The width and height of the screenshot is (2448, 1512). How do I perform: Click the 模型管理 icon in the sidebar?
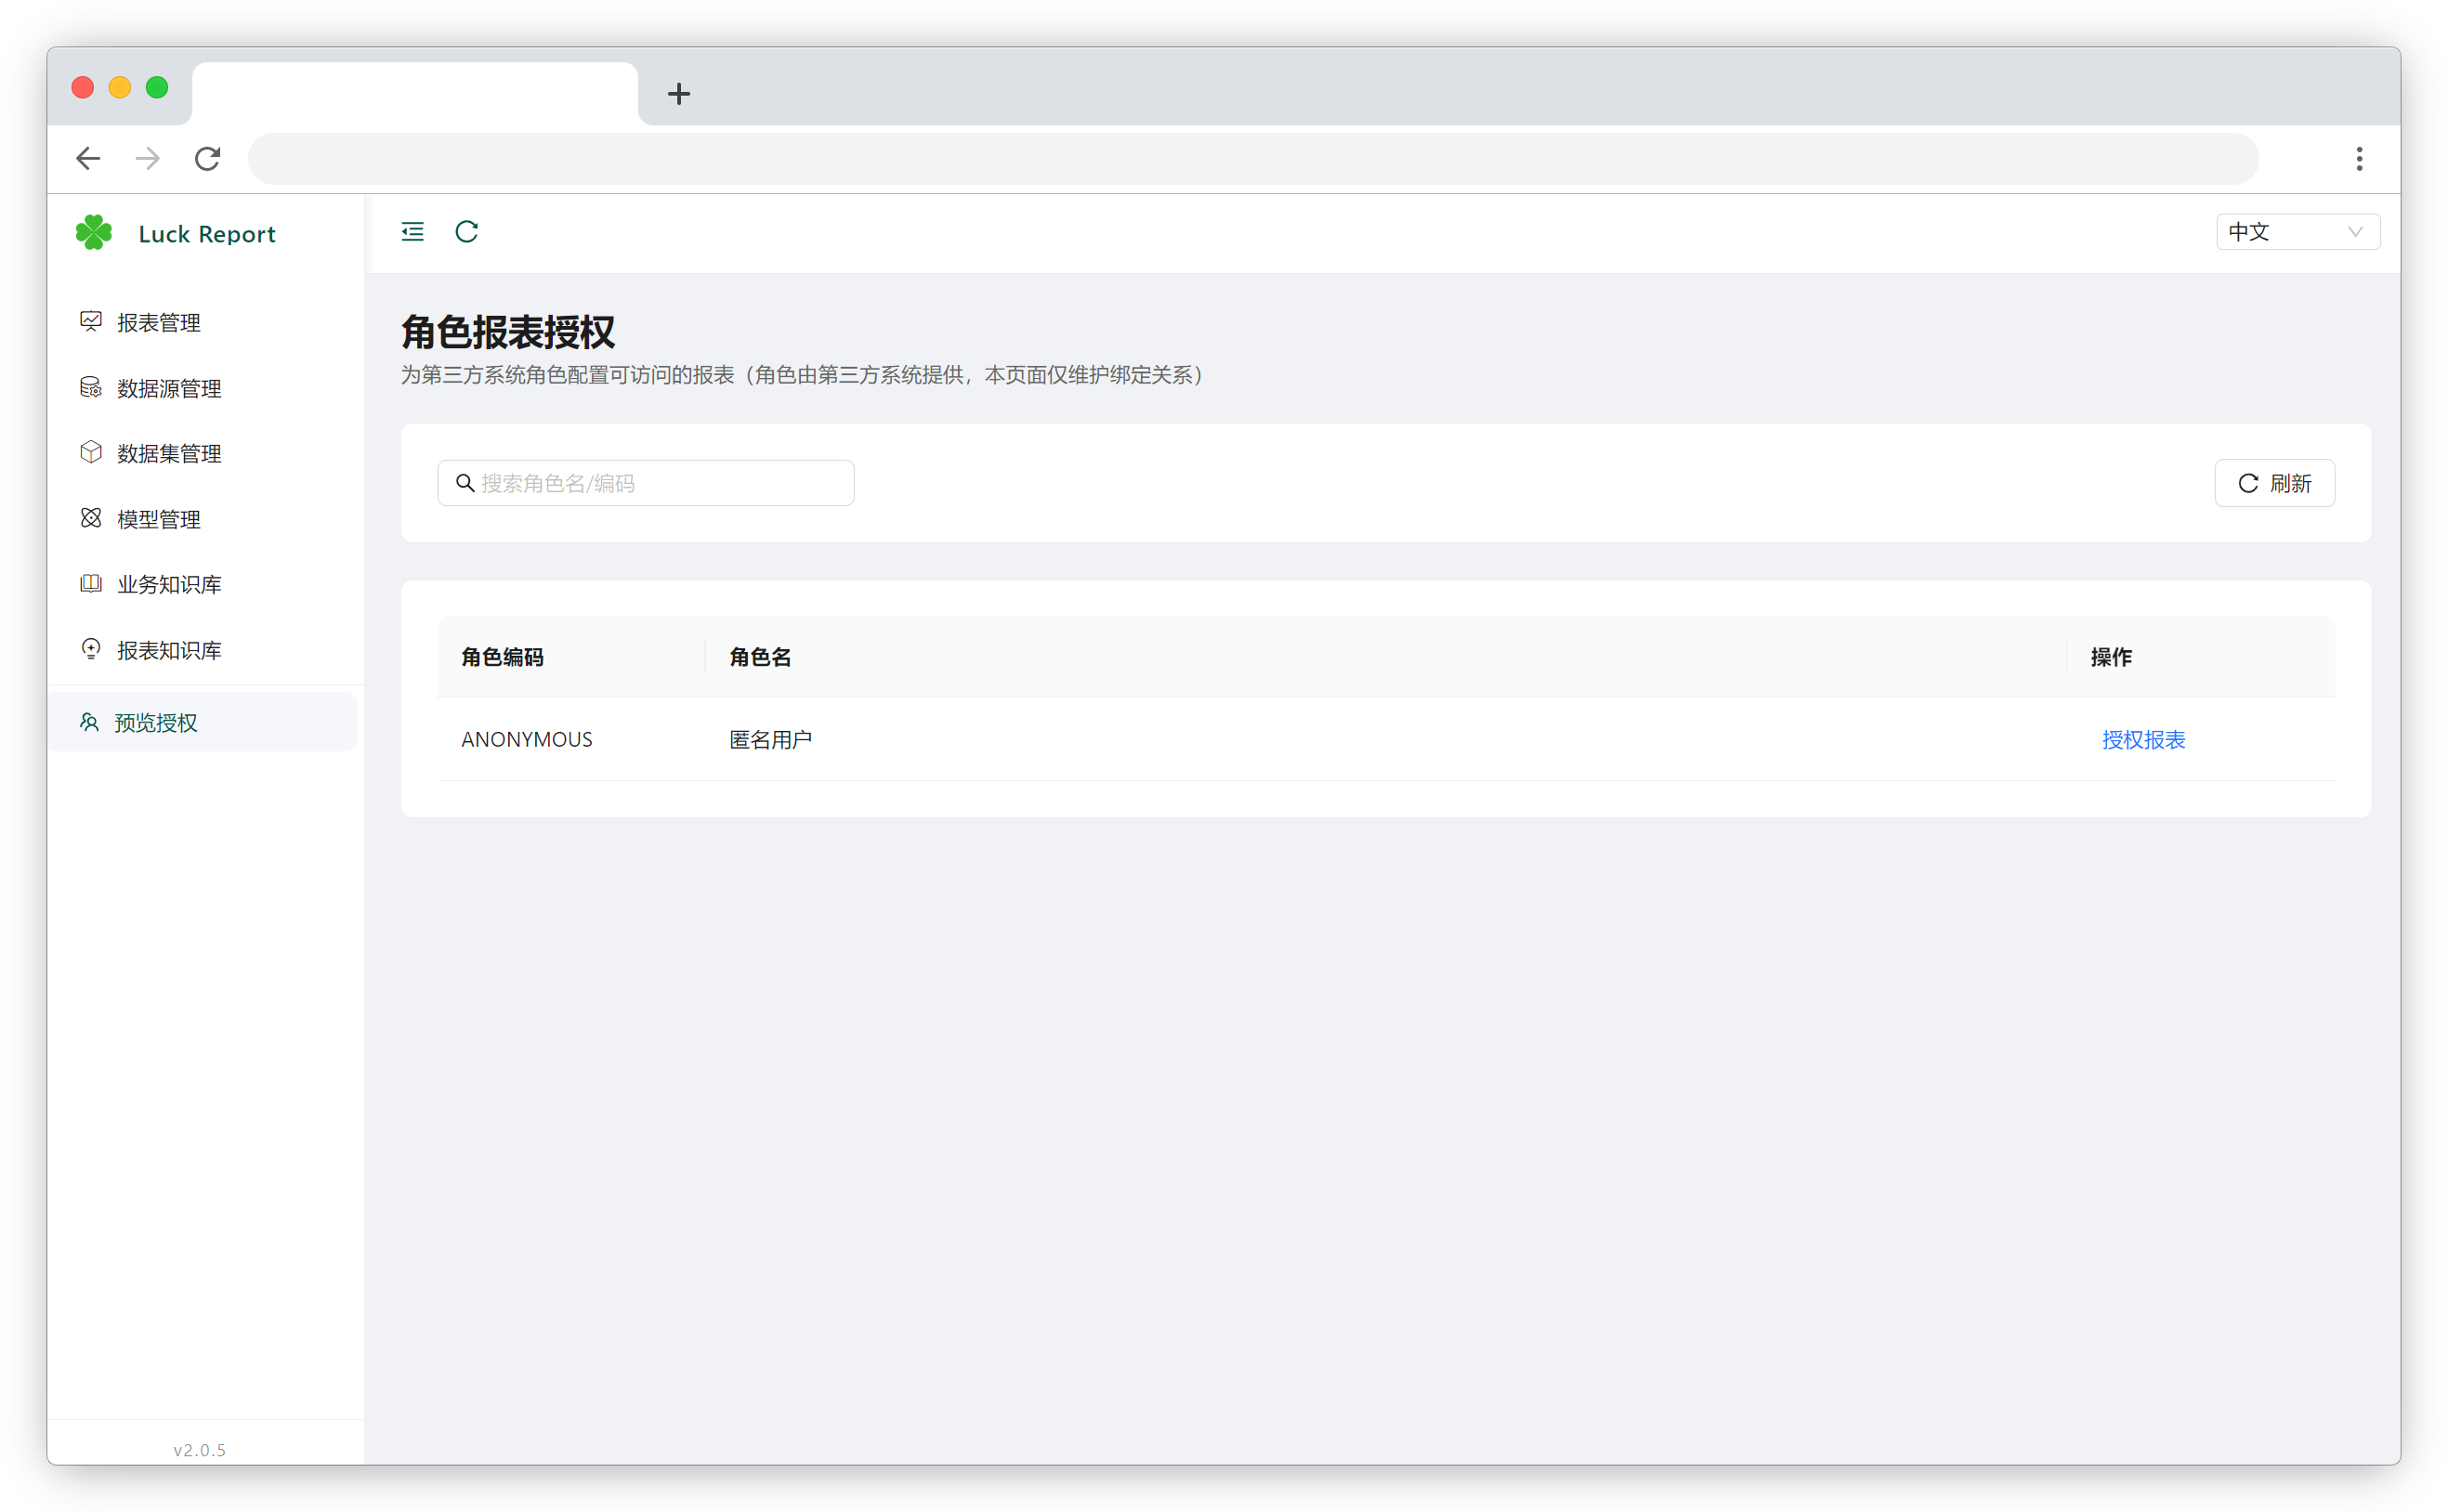(91, 518)
